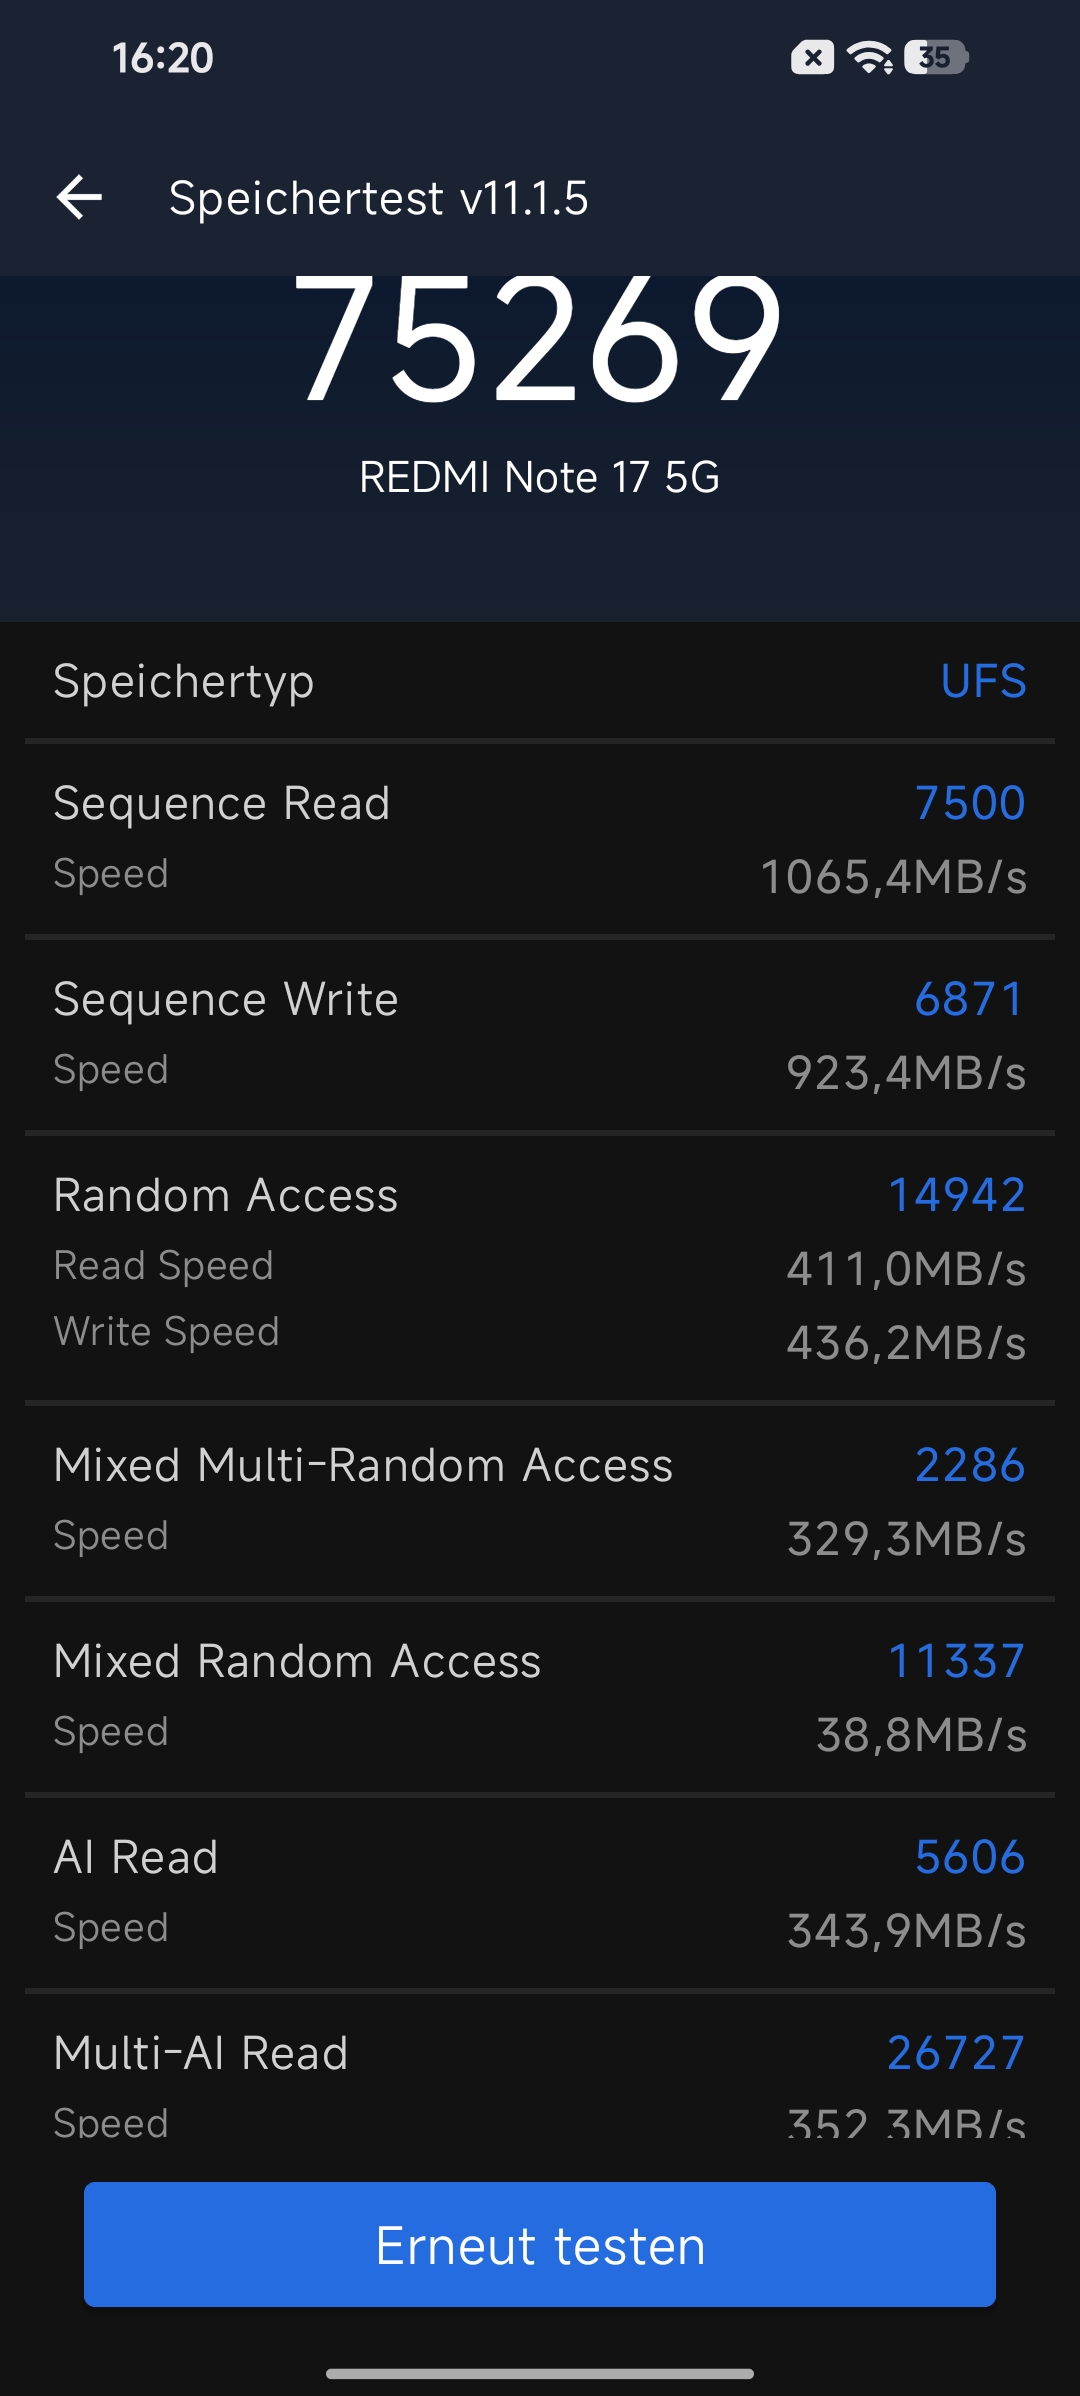Tap the home gesture bar
The height and width of the screenshot is (2396, 1080).
point(540,2373)
